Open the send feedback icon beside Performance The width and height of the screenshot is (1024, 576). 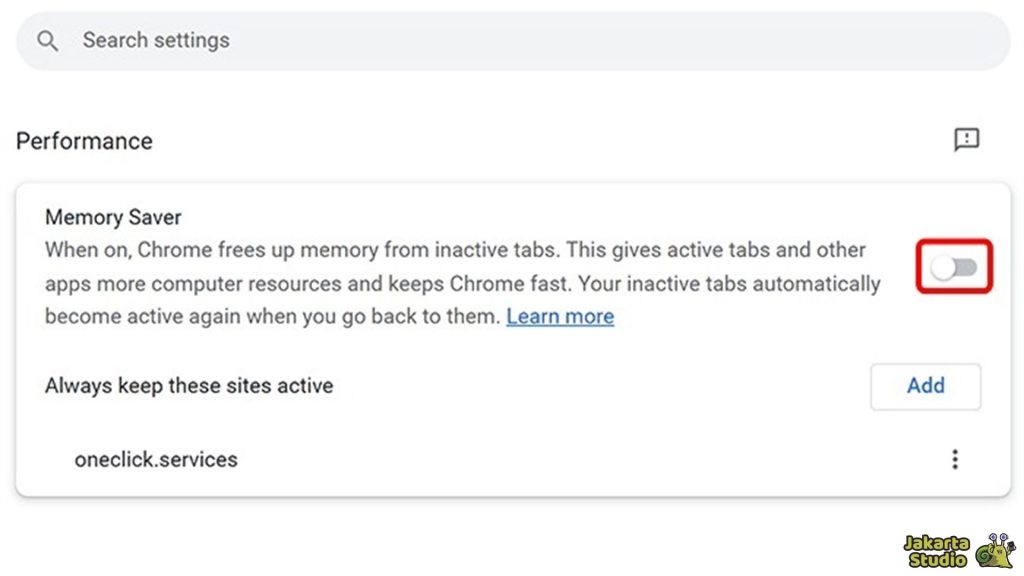[x=966, y=140]
